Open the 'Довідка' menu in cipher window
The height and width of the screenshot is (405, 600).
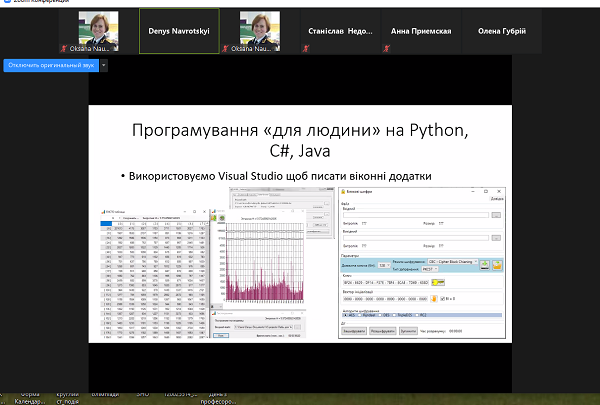click(x=497, y=198)
